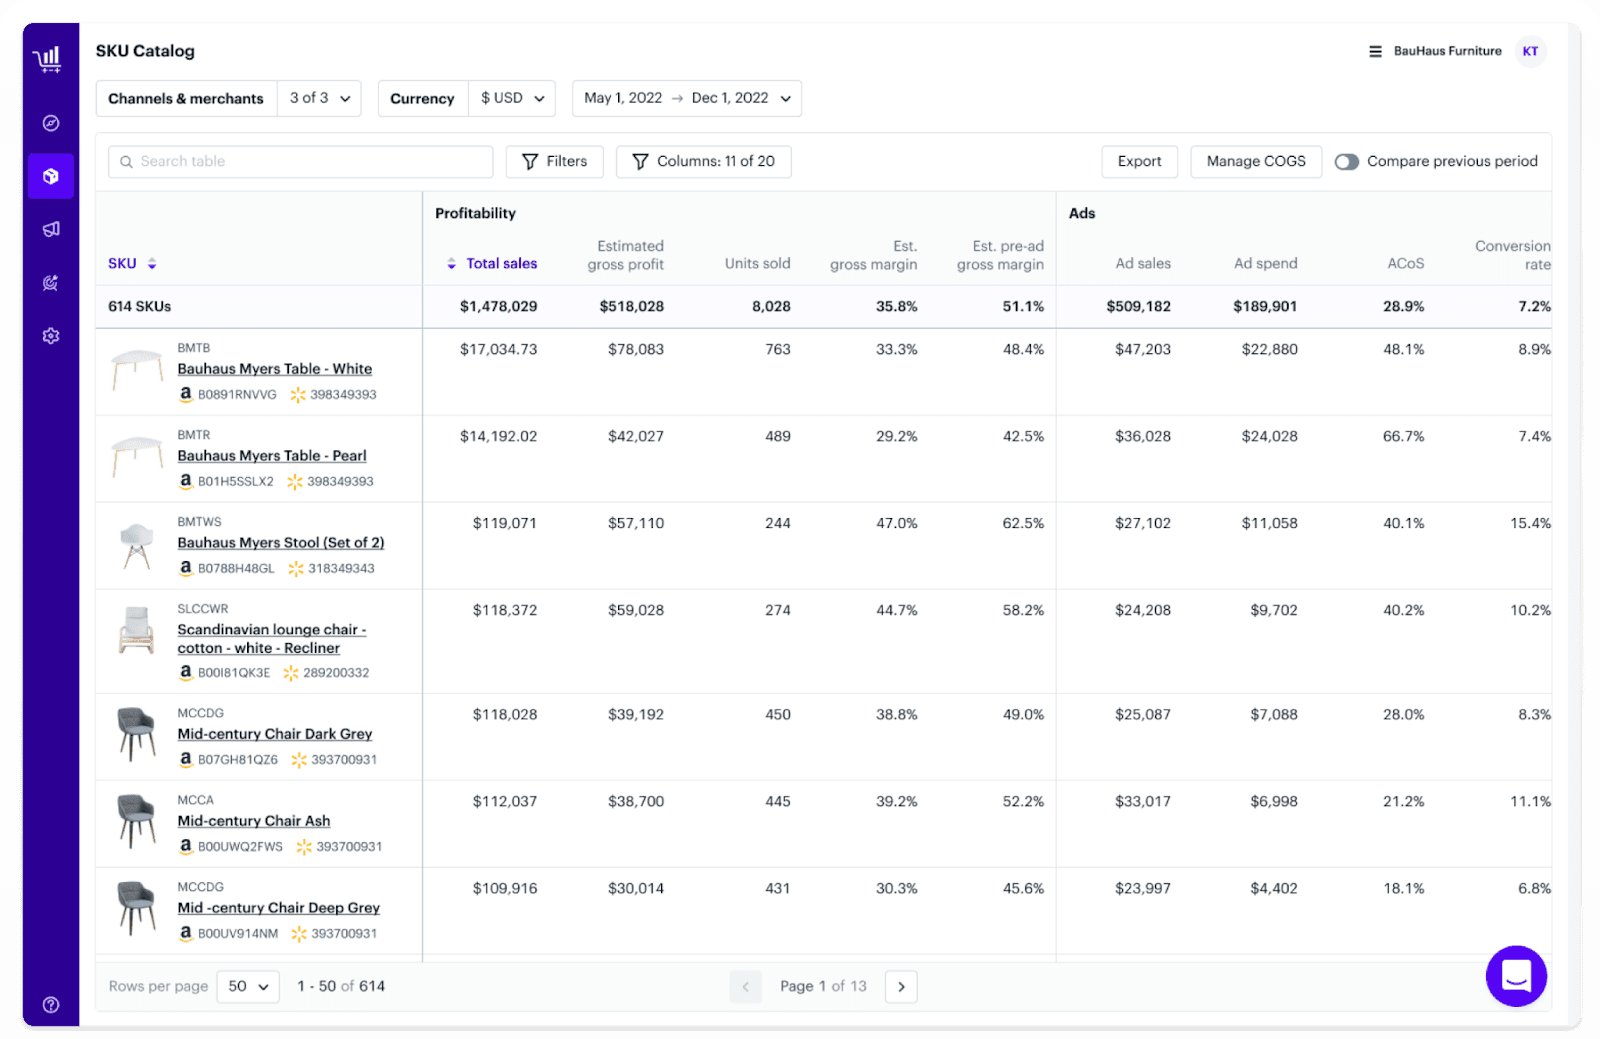Open the target goals icon in sidebar
The height and width of the screenshot is (1039, 1600).
point(51,283)
